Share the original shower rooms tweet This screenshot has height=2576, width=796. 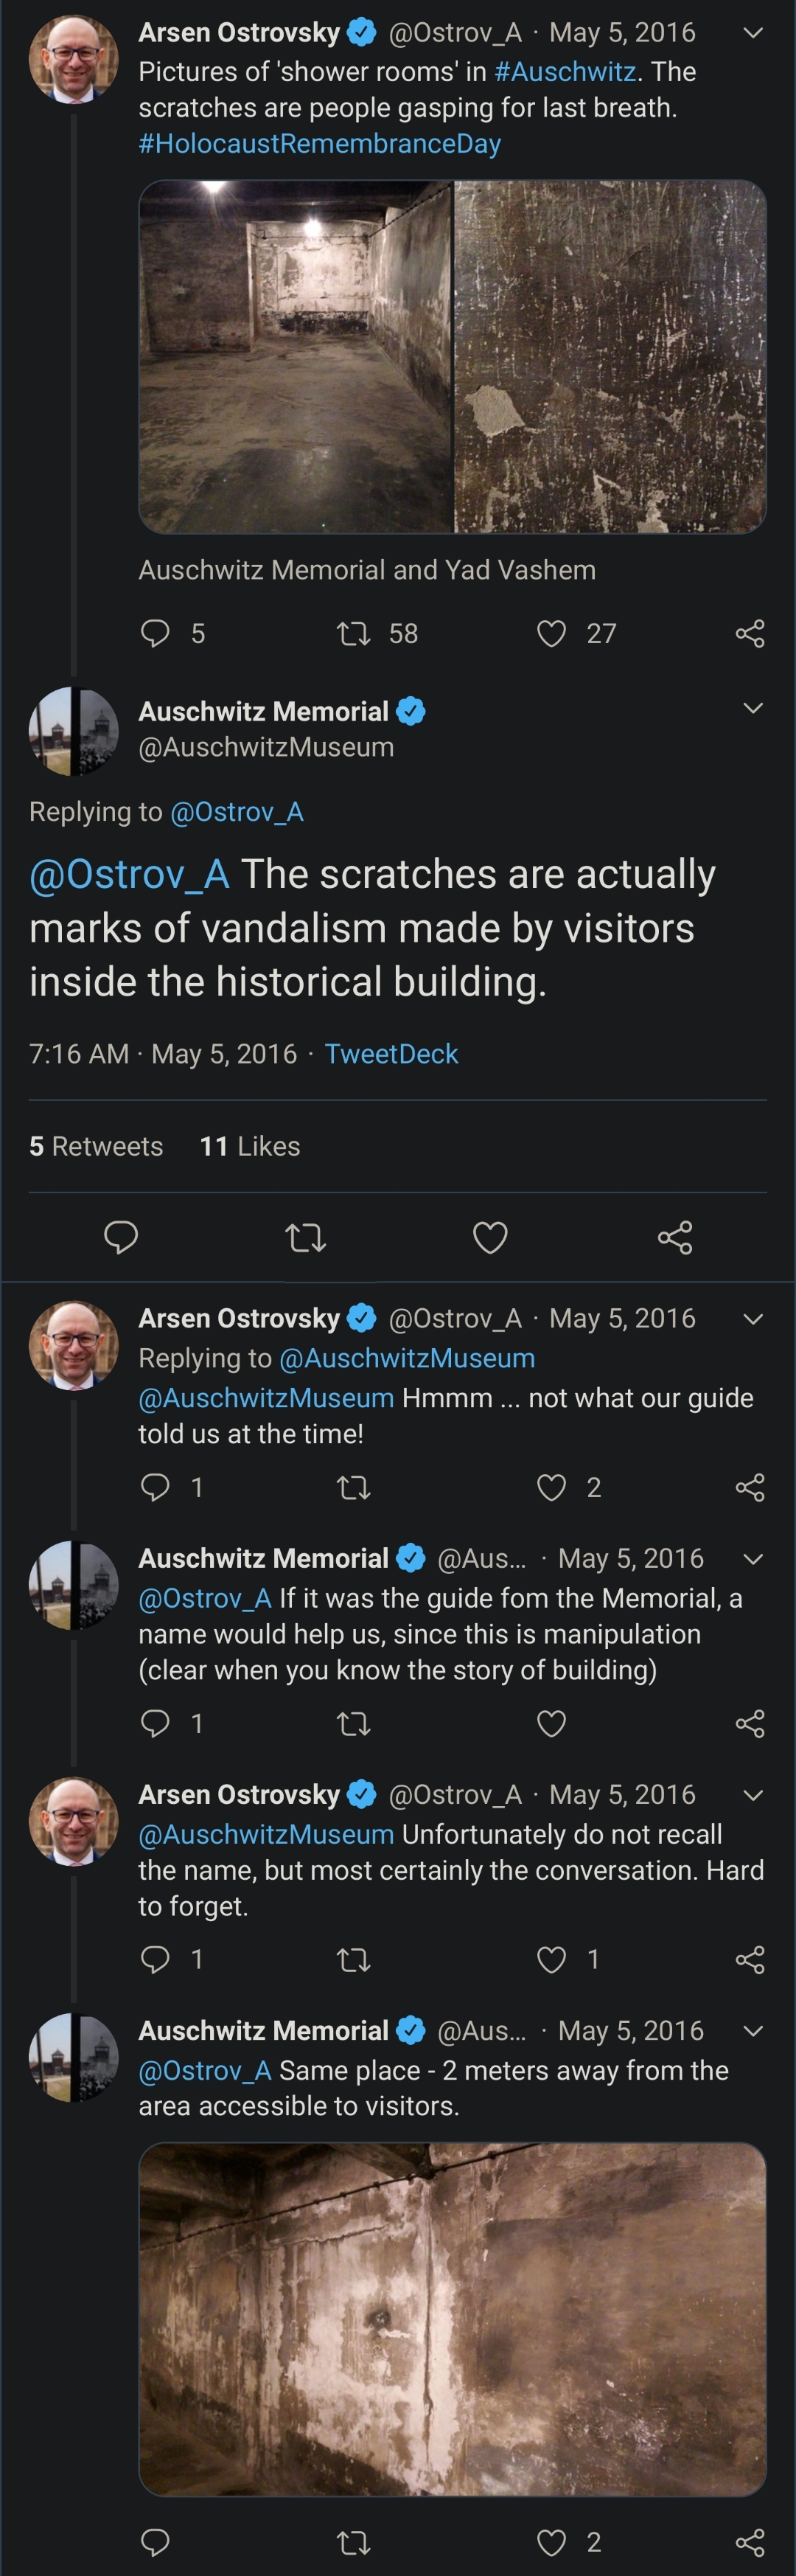tap(750, 633)
